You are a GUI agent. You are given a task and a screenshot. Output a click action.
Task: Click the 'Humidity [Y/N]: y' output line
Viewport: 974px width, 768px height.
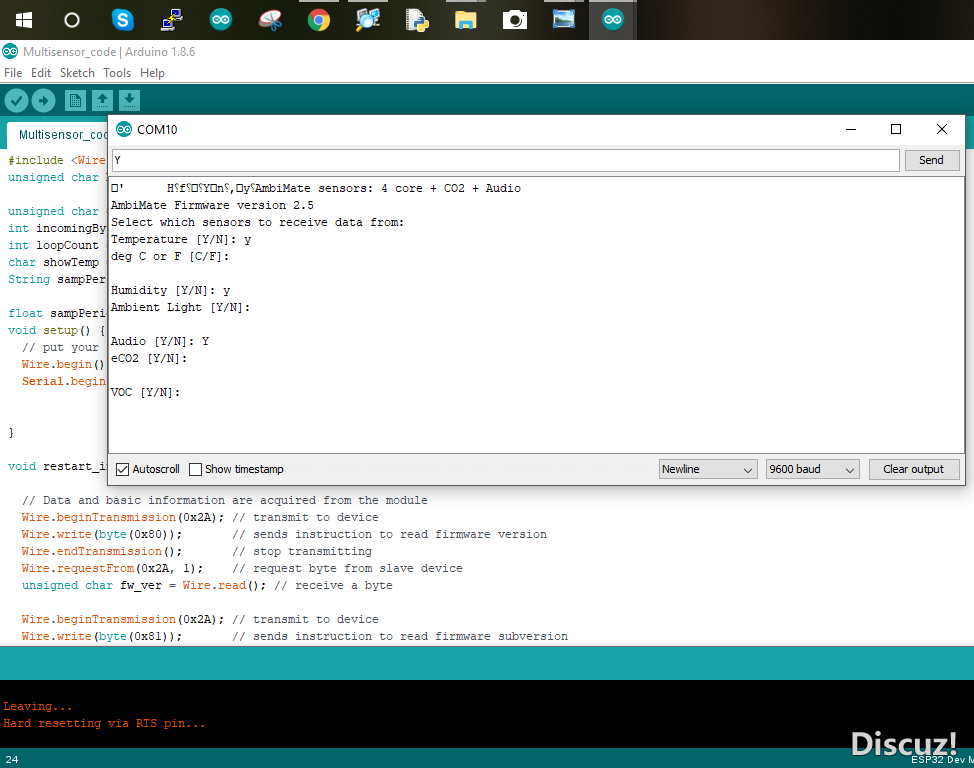click(170, 290)
